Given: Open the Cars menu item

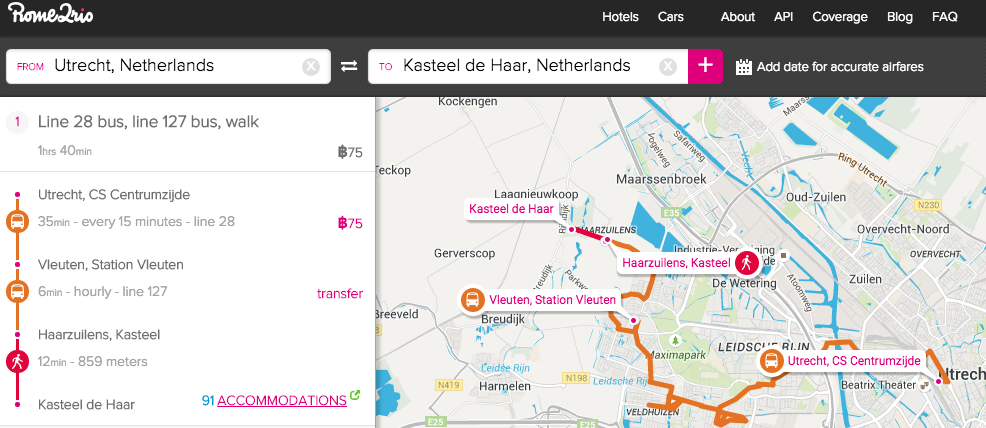Looking at the screenshot, I should pyautogui.click(x=671, y=17).
